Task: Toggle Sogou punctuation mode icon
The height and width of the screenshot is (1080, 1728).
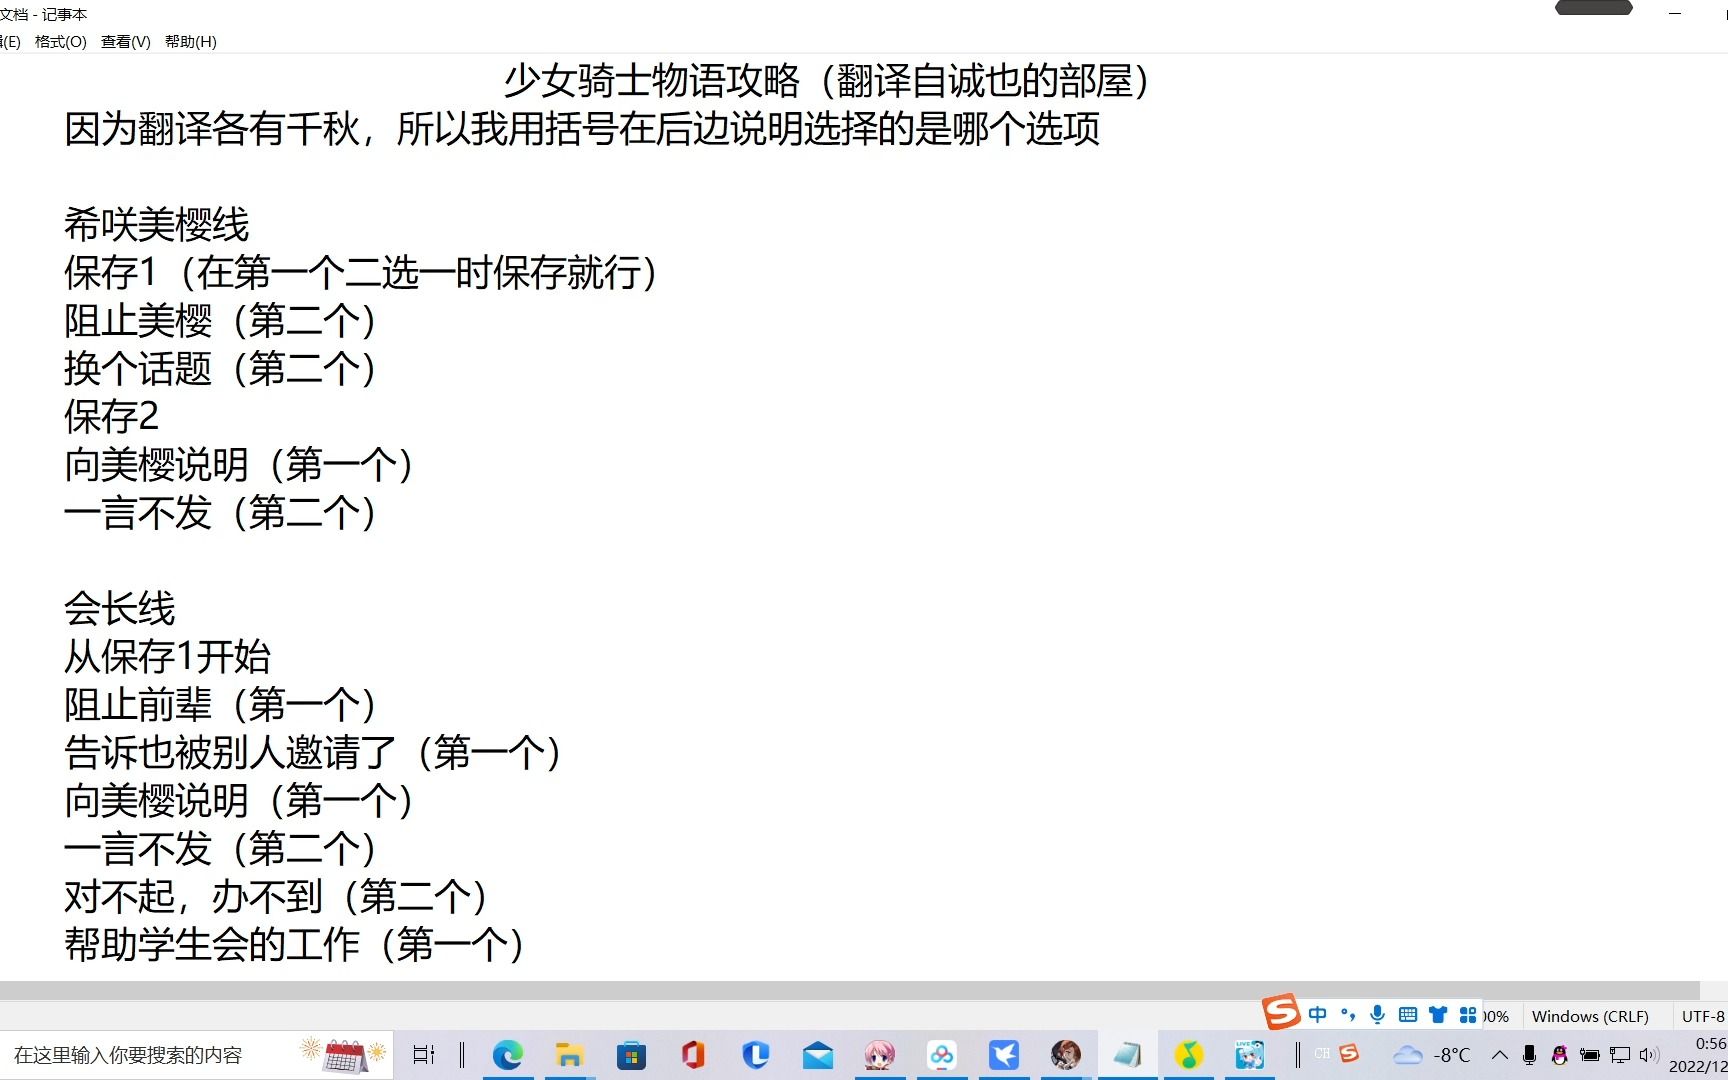Action: (x=1348, y=1015)
